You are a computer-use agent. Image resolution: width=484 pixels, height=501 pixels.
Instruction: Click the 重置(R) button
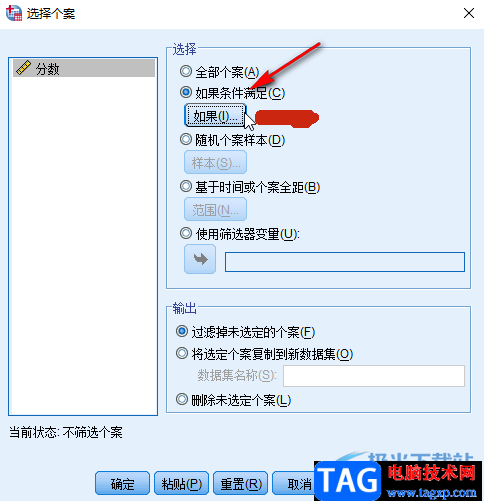coord(240,483)
